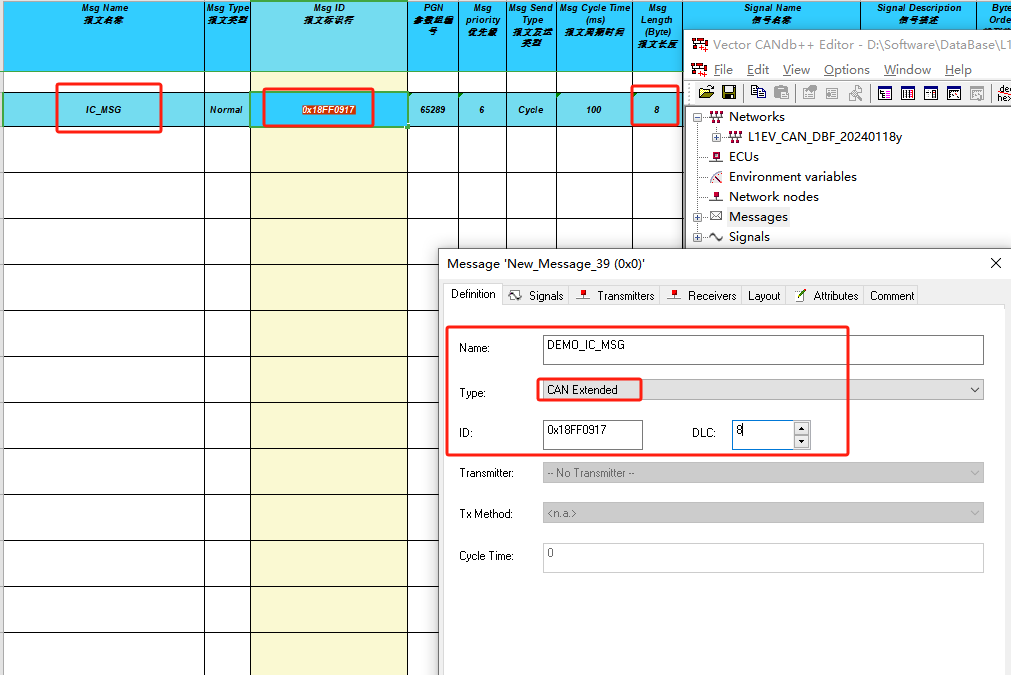Close the New_Message_39 dialog with the X
Screen dimensions: 1011x675
(x=996, y=263)
